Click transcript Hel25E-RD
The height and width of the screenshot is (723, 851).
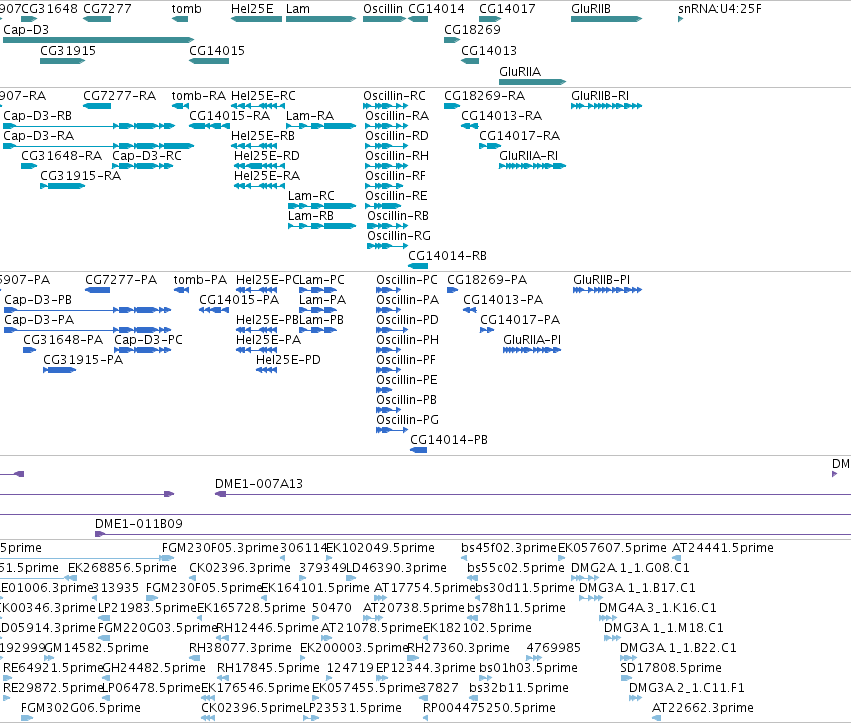pos(266,156)
